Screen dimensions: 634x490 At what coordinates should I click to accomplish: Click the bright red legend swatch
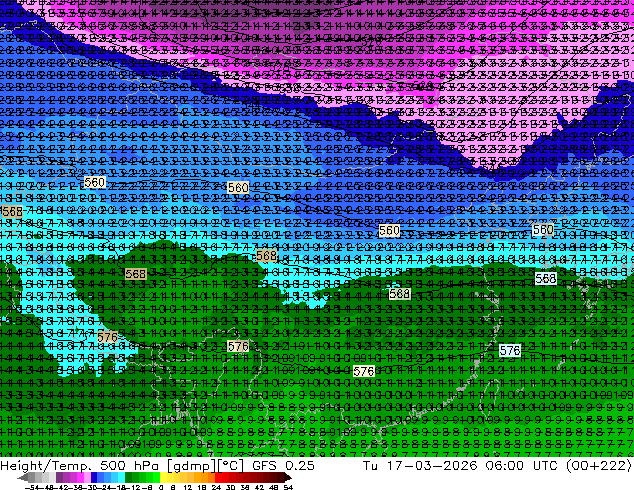(x=218, y=478)
